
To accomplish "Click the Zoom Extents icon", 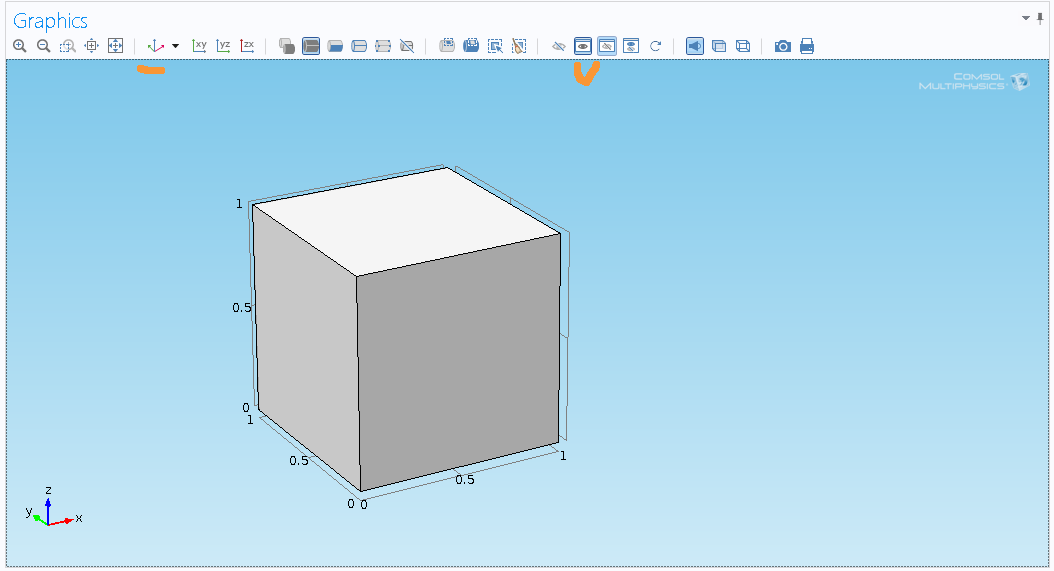I will click(115, 46).
